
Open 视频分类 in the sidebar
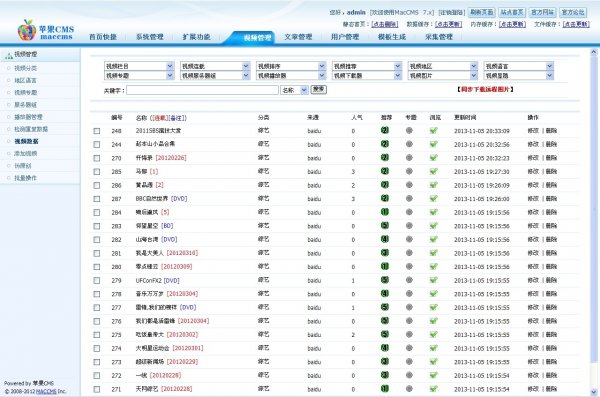point(26,68)
